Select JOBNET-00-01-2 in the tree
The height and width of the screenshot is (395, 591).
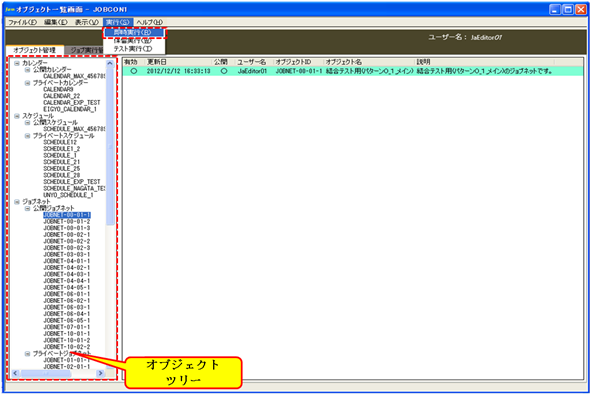click(67, 222)
